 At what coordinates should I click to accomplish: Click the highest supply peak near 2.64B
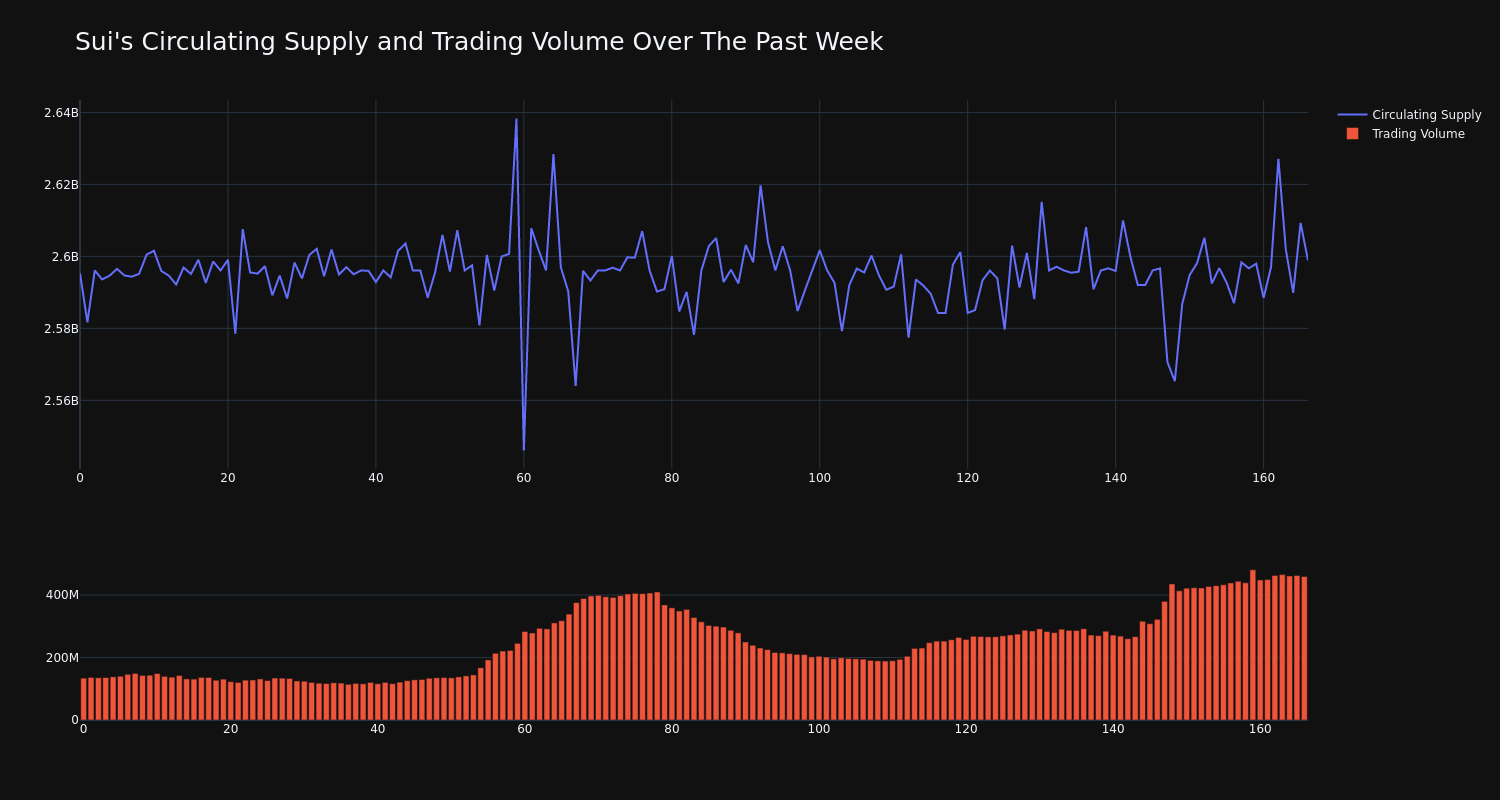pyautogui.click(x=516, y=120)
